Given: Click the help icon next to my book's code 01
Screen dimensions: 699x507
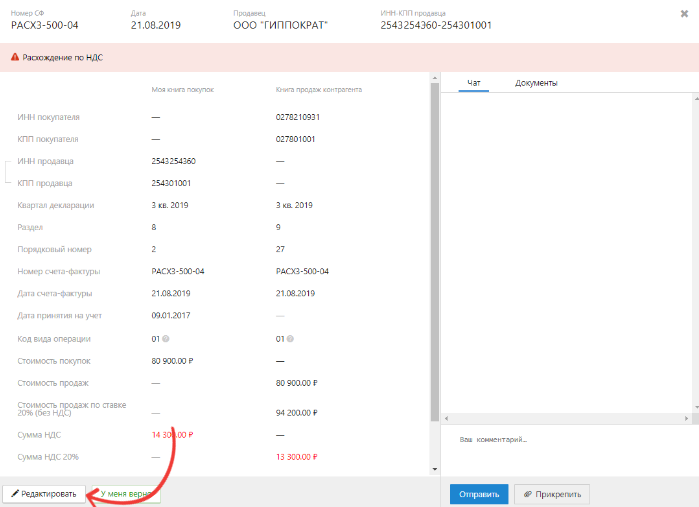Looking at the screenshot, I should coord(166,339).
